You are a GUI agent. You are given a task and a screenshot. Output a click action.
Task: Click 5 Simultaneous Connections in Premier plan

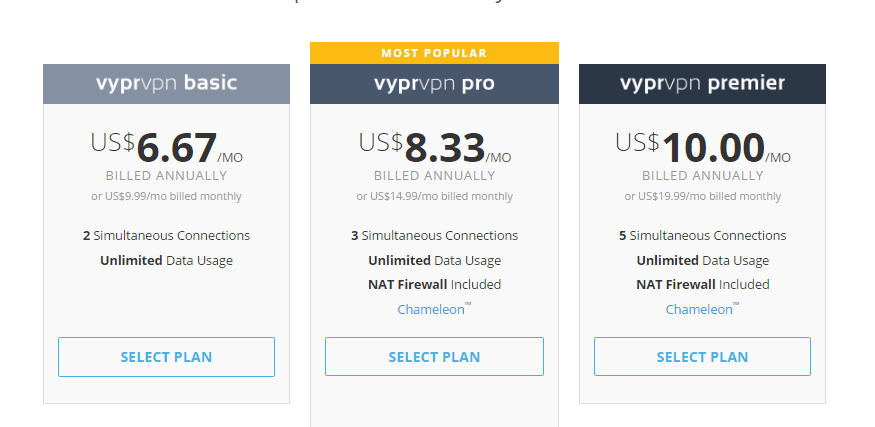[703, 236]
